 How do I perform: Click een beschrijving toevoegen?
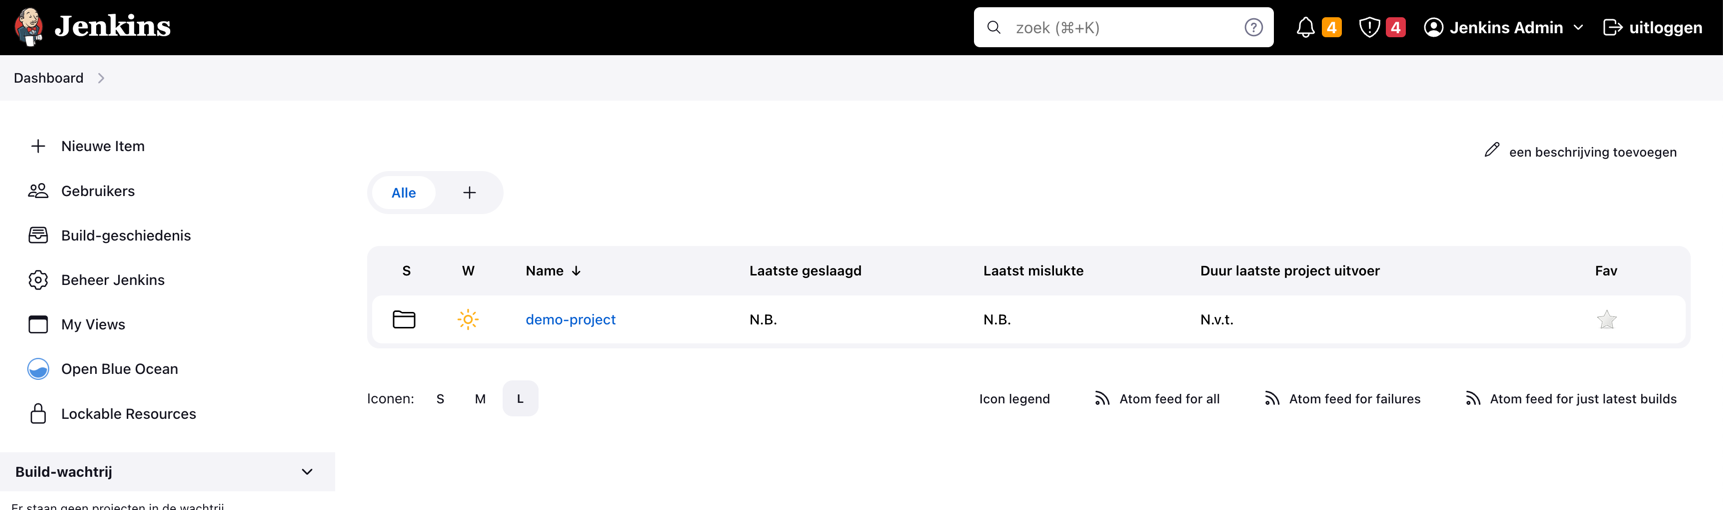click(1593, 152)
